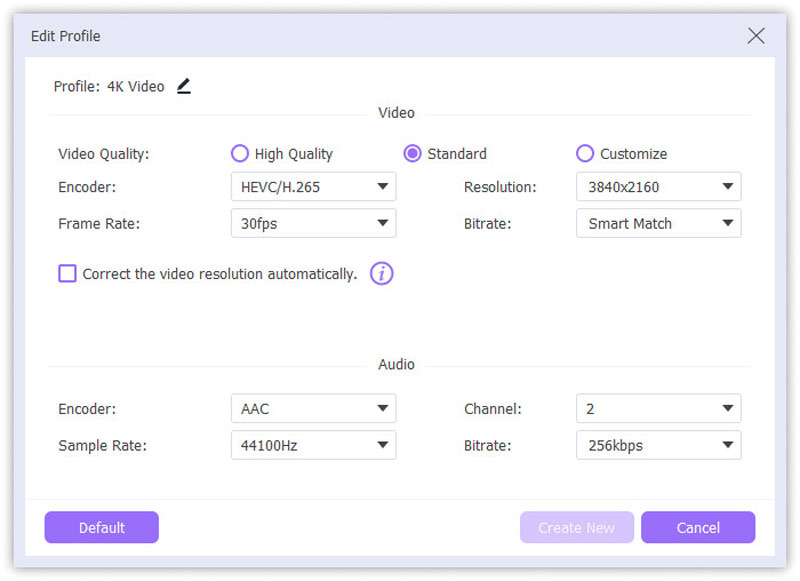Click the Video section heading

tap(396, 113)
